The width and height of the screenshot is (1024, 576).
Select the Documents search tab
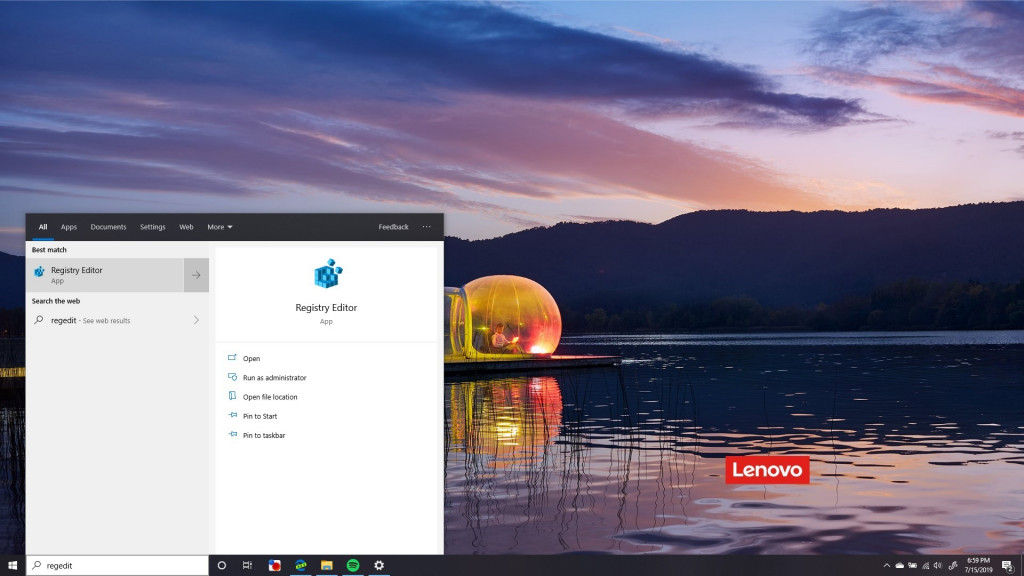pyautogui.click(x=108, y=227)
